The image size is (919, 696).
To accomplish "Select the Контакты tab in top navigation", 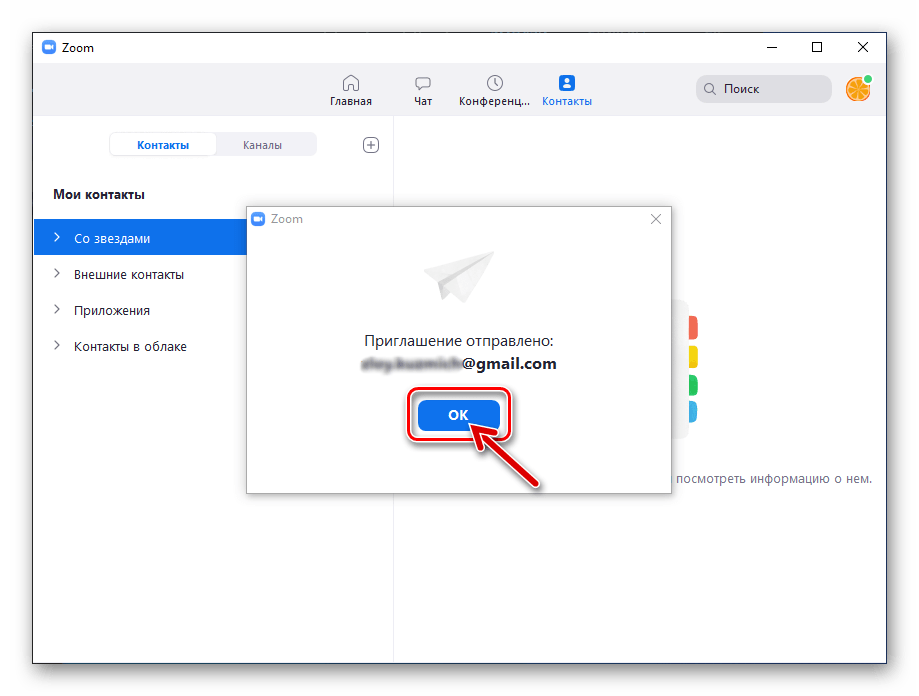I will tap(567, 90).
